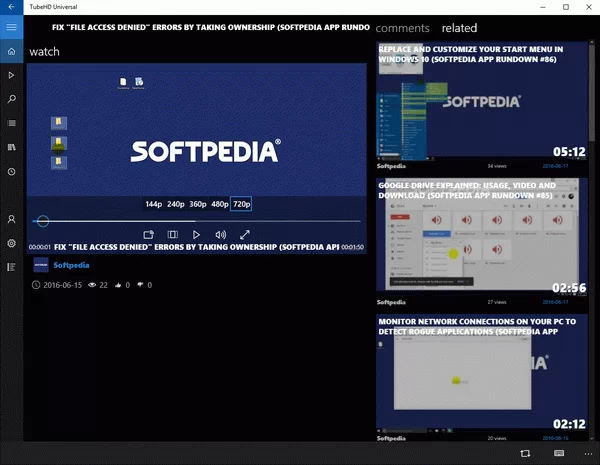Open the account user icon
The width and height of the screenshot is (600, 465).
tap(11, 219)
